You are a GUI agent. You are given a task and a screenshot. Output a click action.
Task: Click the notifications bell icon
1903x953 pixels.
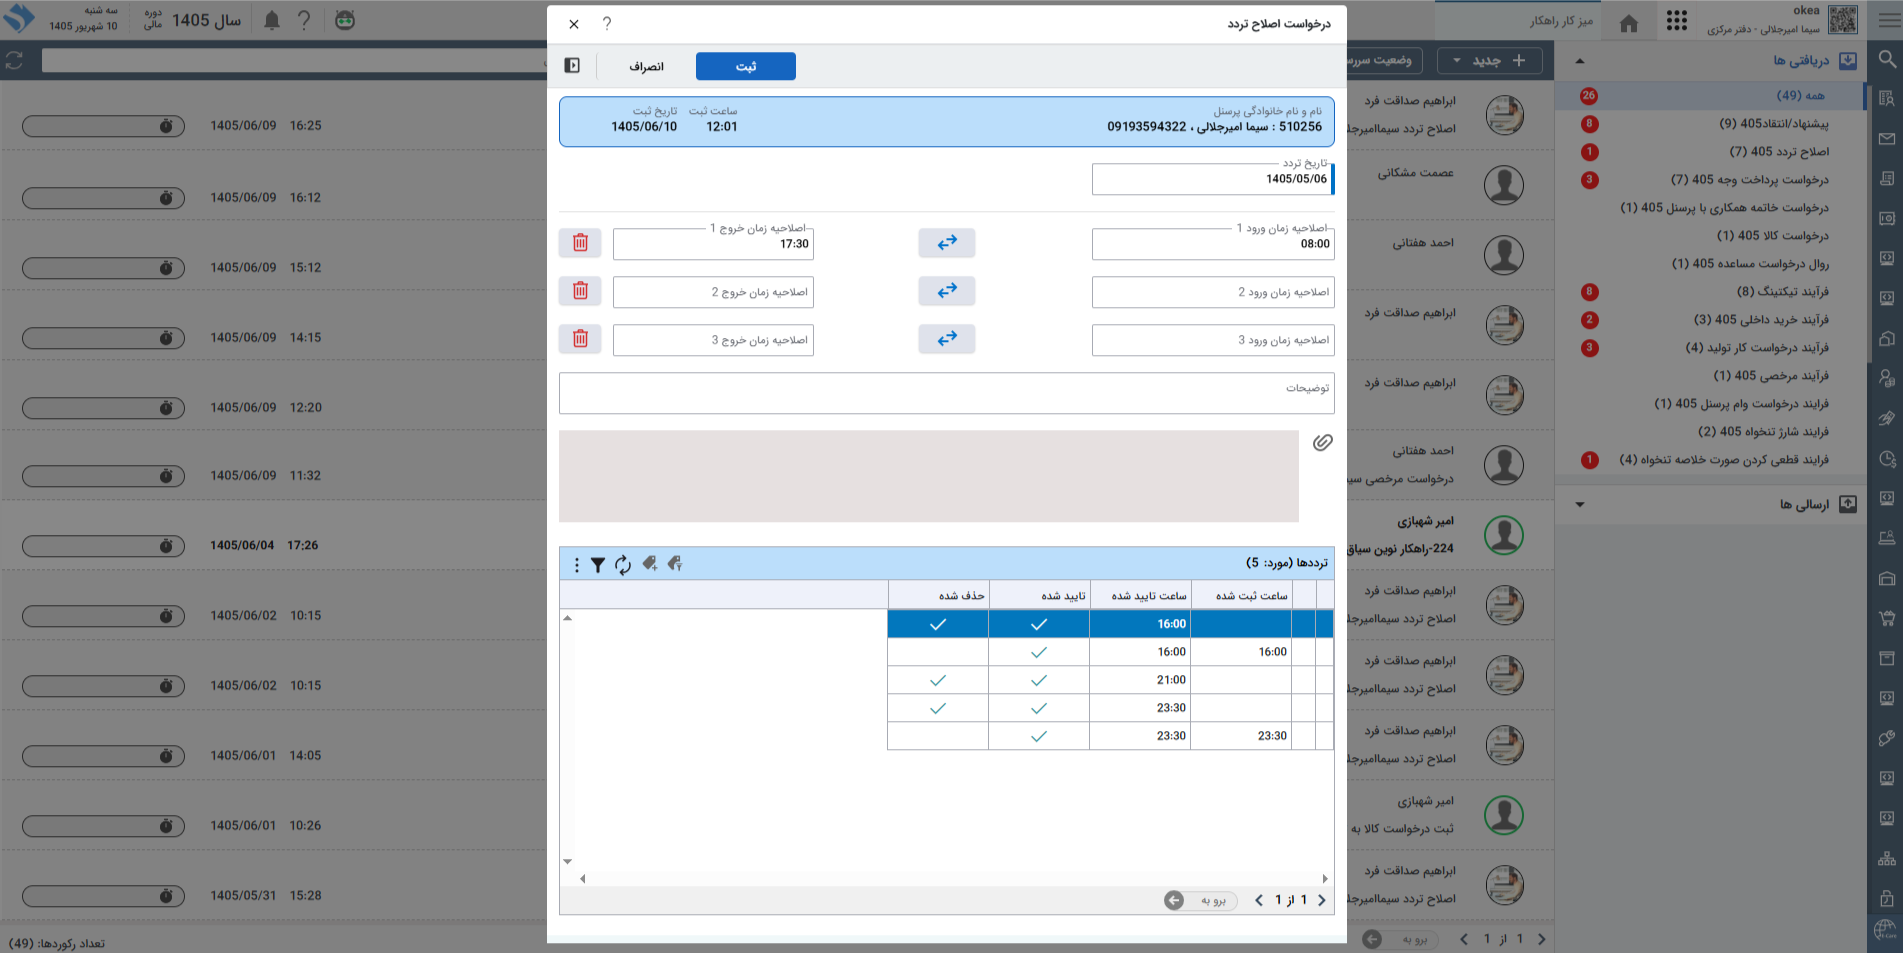(272, 20)
